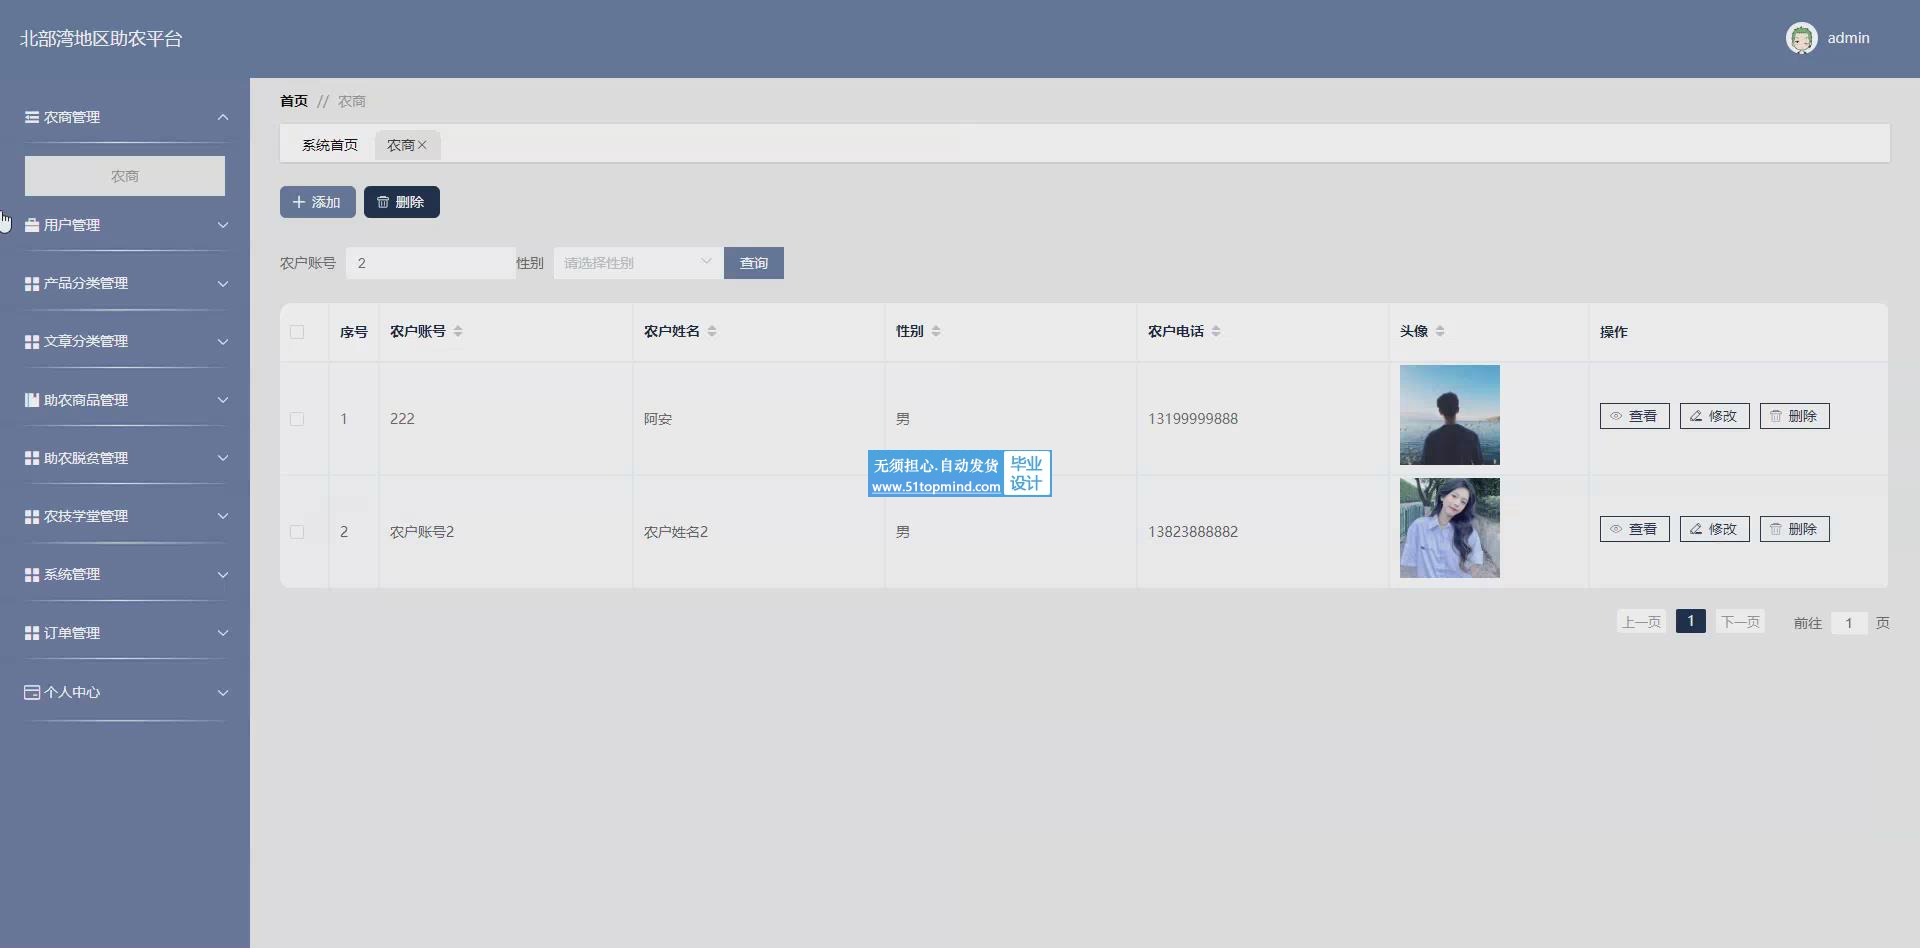Image resolution: width=1920 pixels, height=948 pixels.
Task: Click the 添加 button
Action: click(317, 202)
